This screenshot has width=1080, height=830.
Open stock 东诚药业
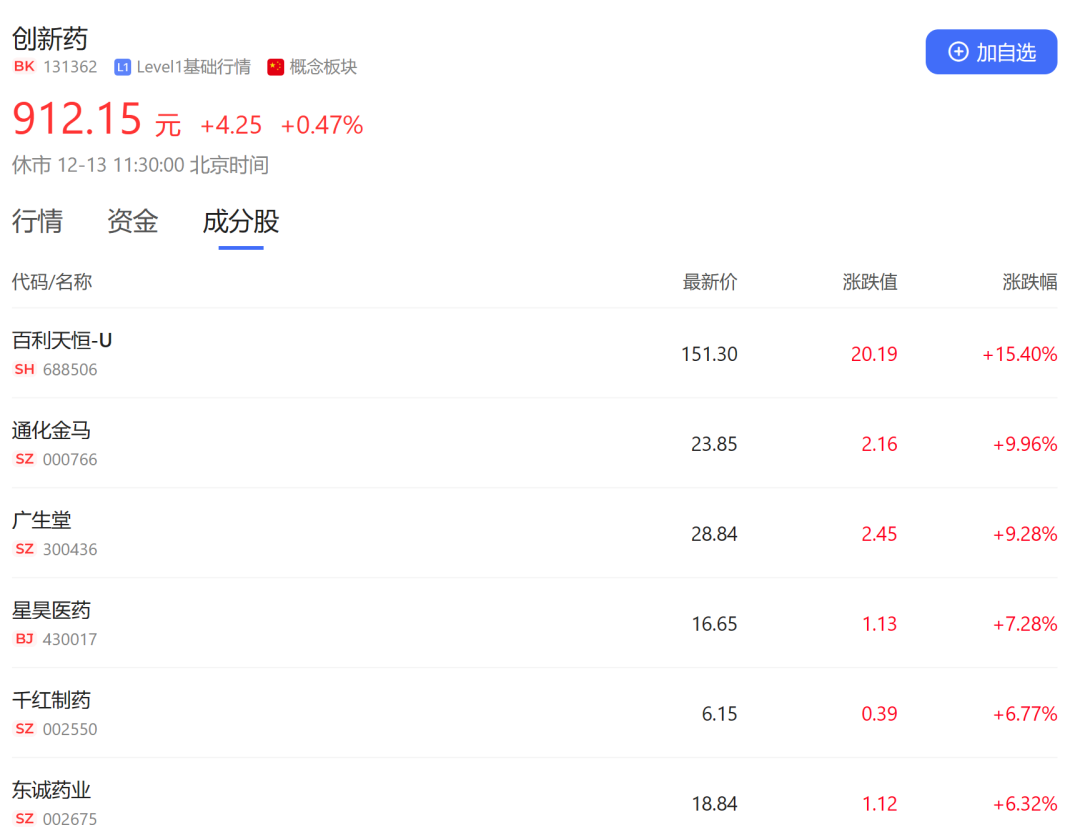[x=51, y=790]
